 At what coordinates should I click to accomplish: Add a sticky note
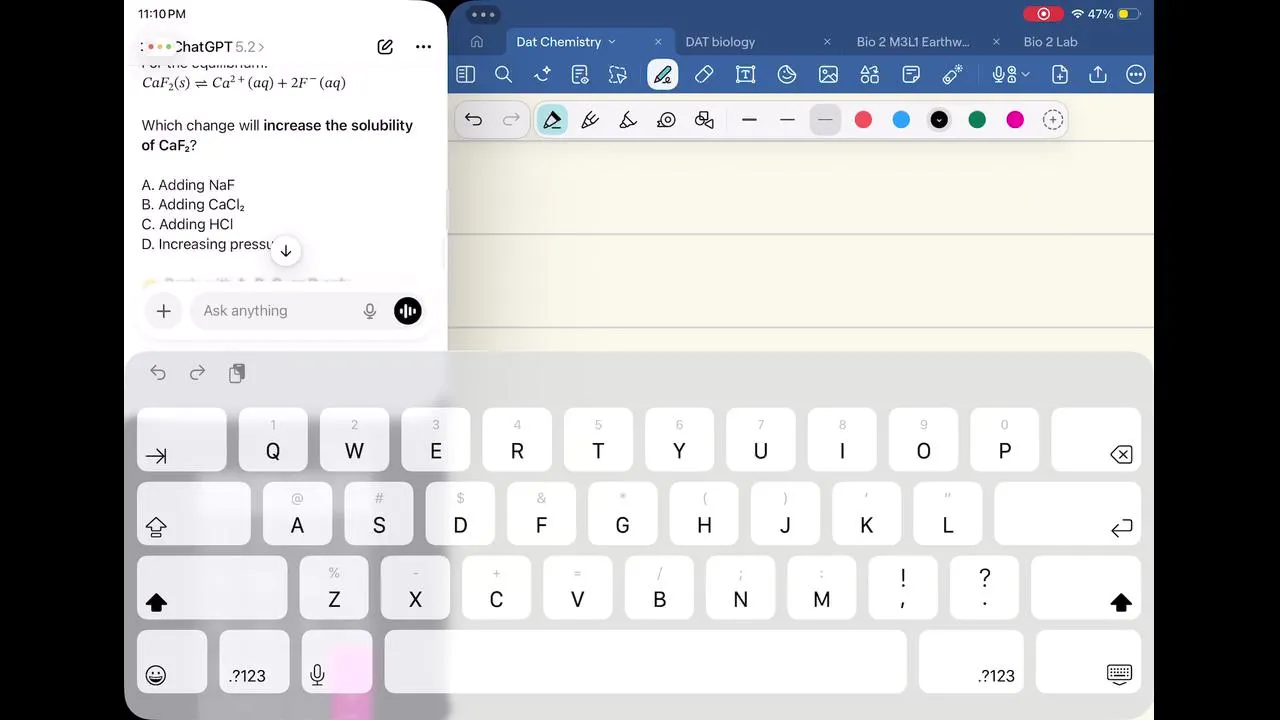coord(911,75)
